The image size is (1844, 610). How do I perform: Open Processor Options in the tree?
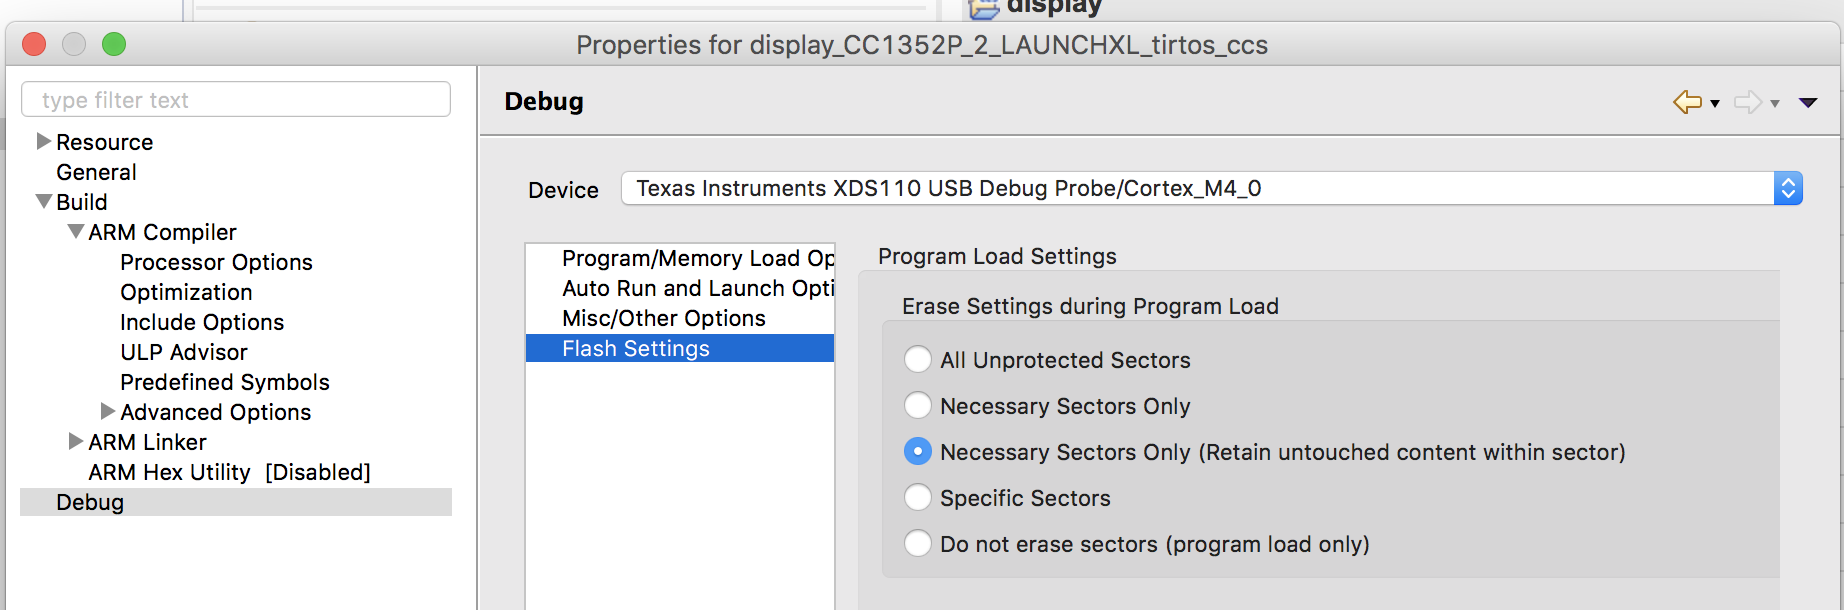(x=216, y=262)
